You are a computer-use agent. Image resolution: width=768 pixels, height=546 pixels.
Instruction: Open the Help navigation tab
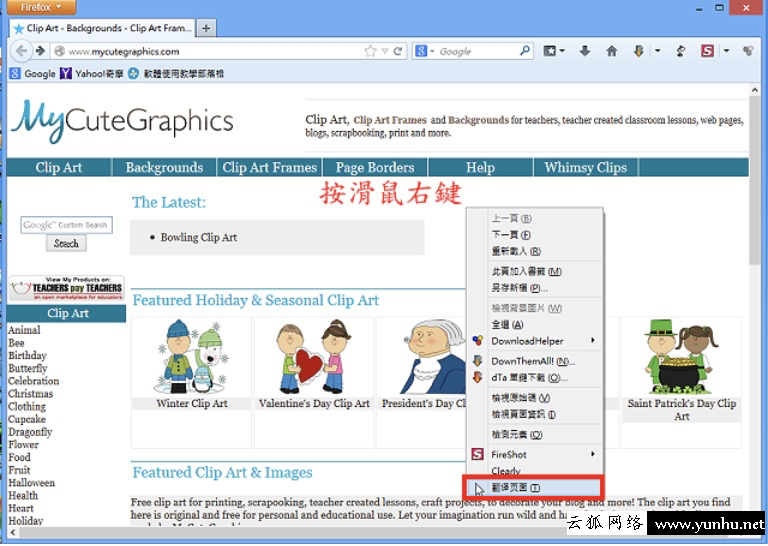[x=480, y=167]
